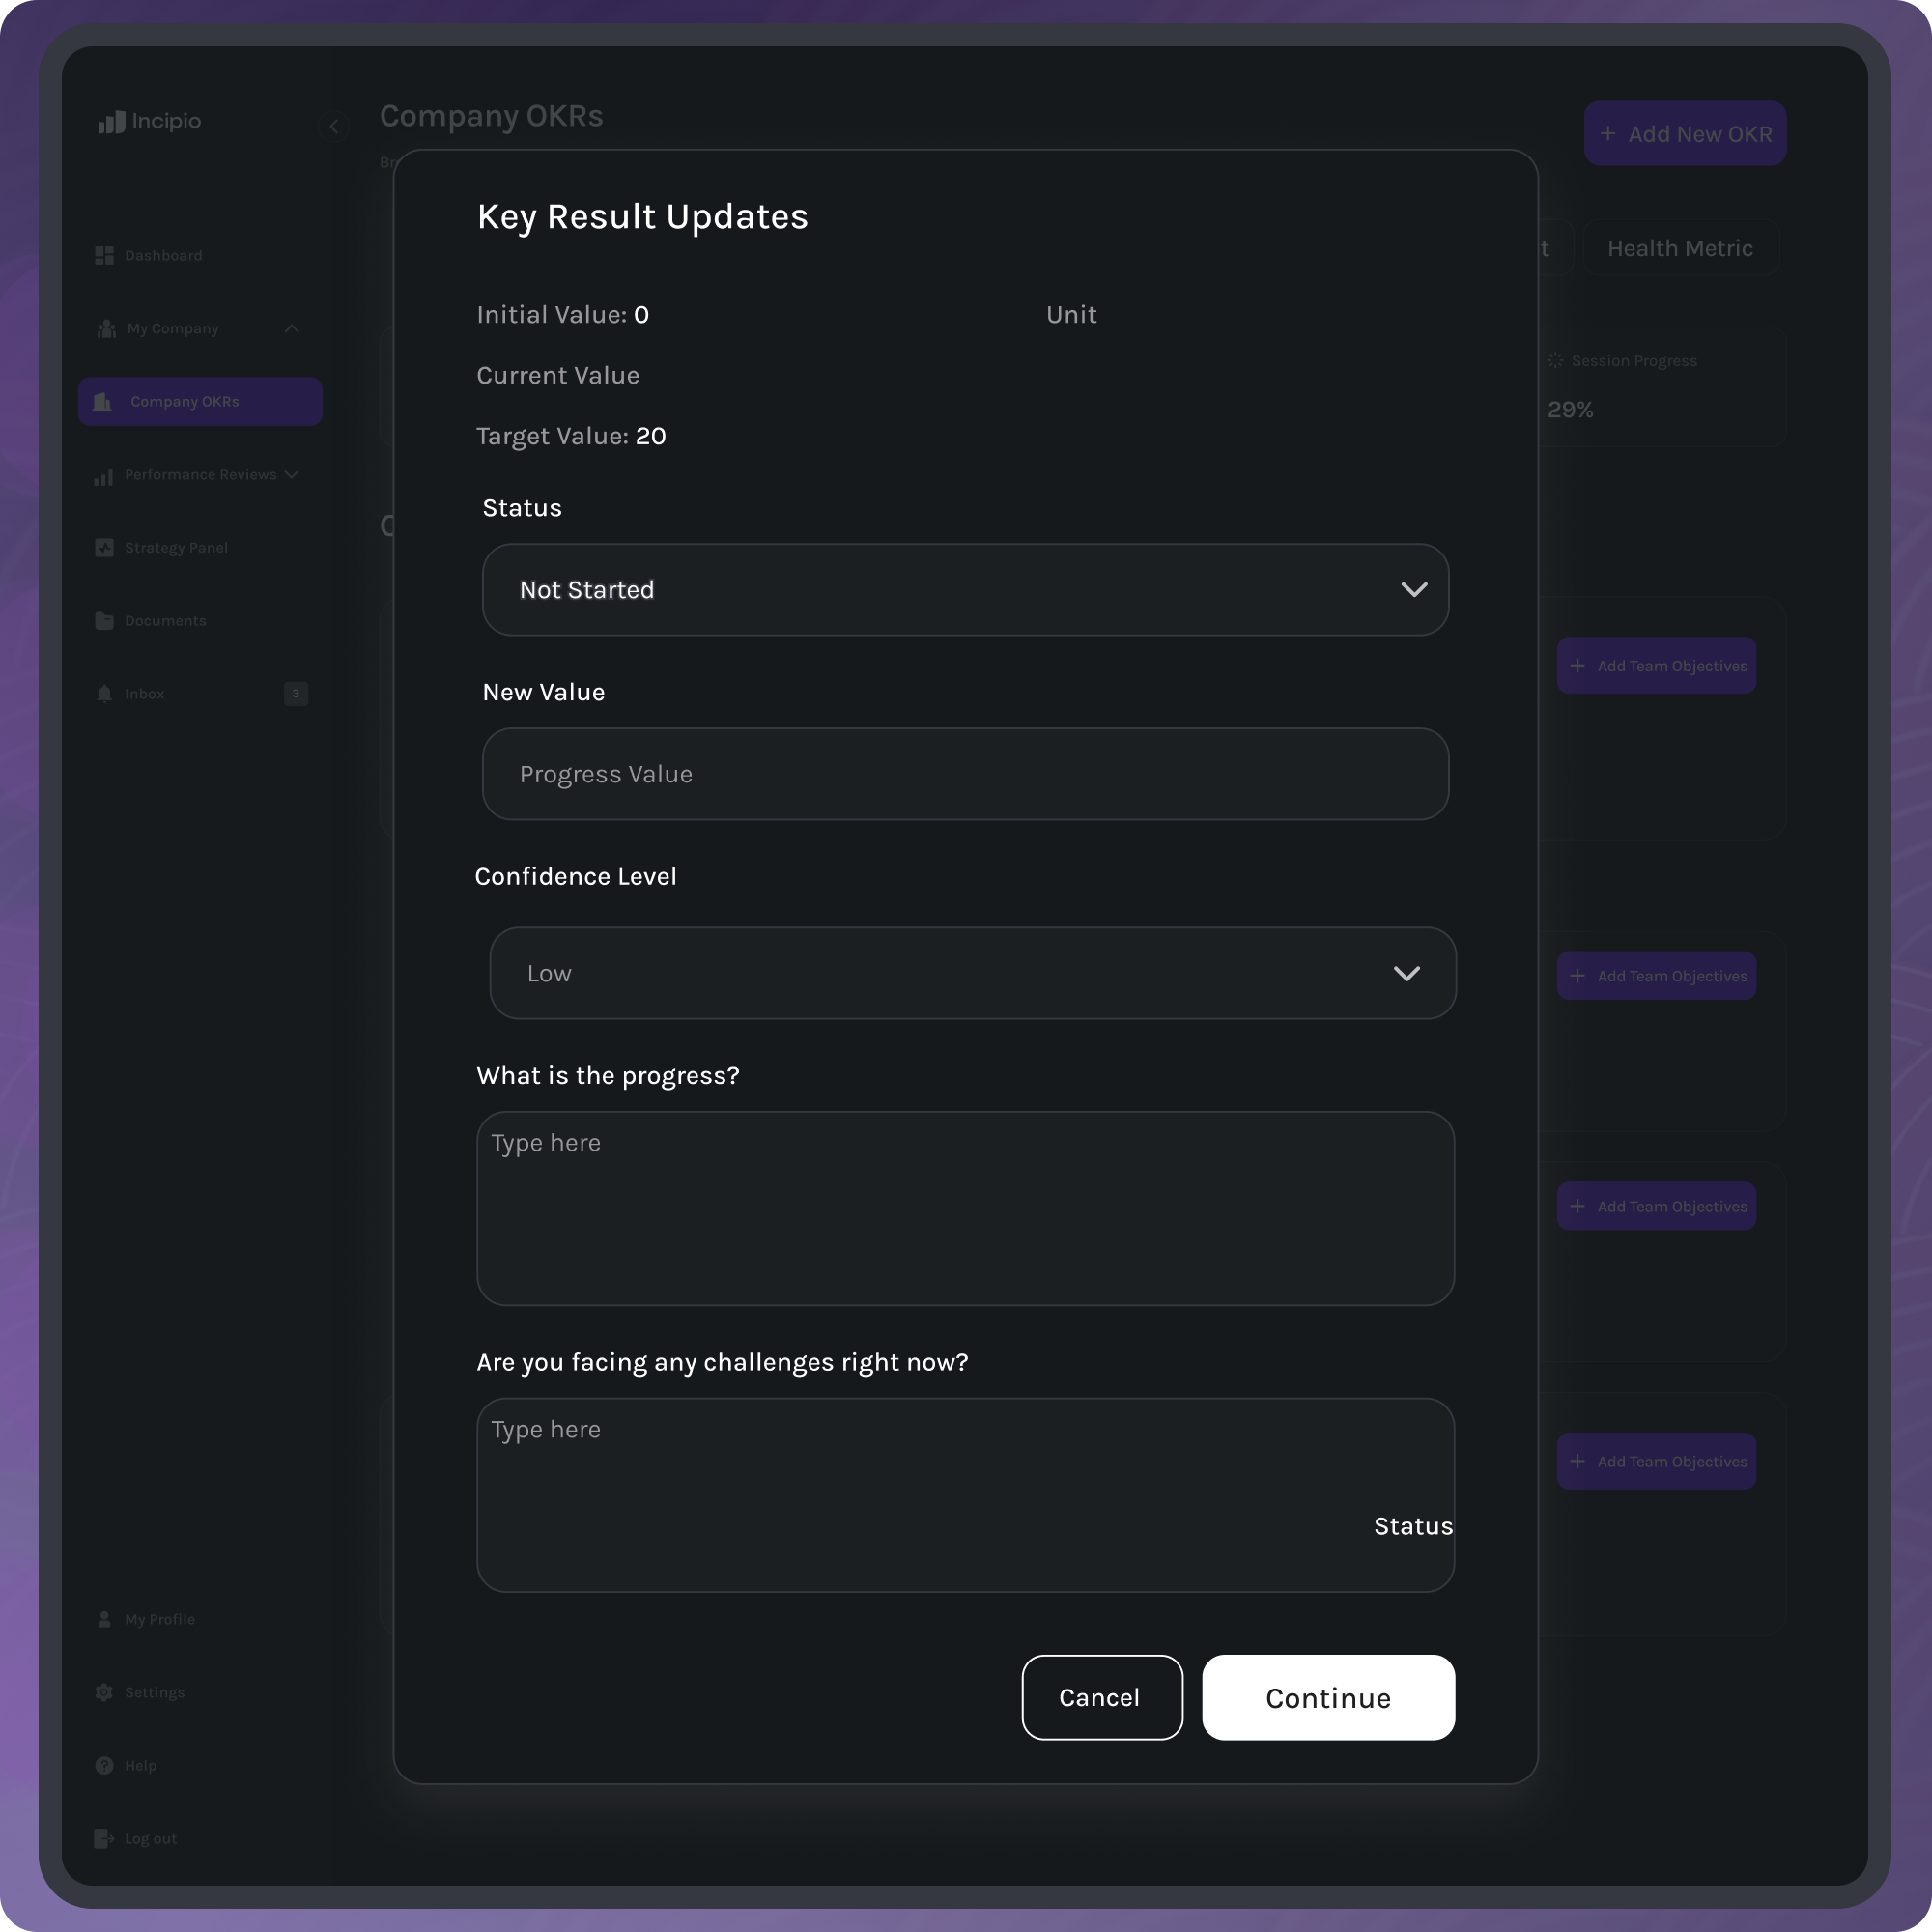Open Dashboard via its grid icon
The image size is (1932, 1932).
[104, 256]
